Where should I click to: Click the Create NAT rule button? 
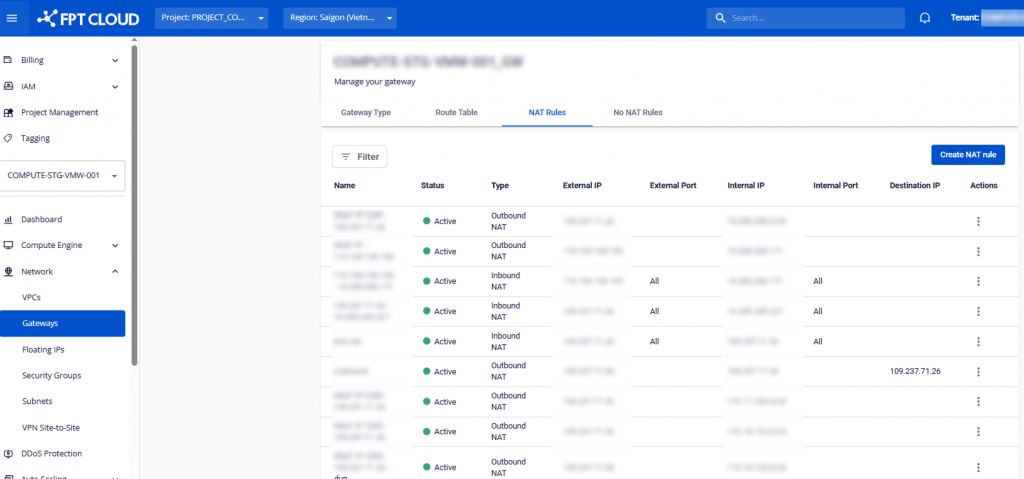coord(967,155)
